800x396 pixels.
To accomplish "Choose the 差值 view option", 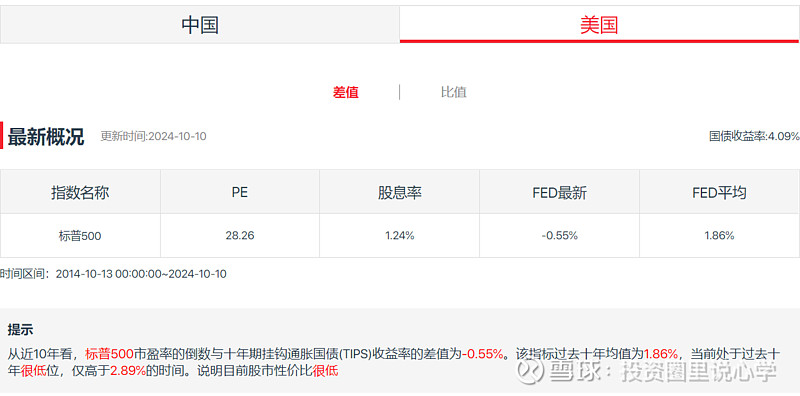I will click(x=345, y=92).
